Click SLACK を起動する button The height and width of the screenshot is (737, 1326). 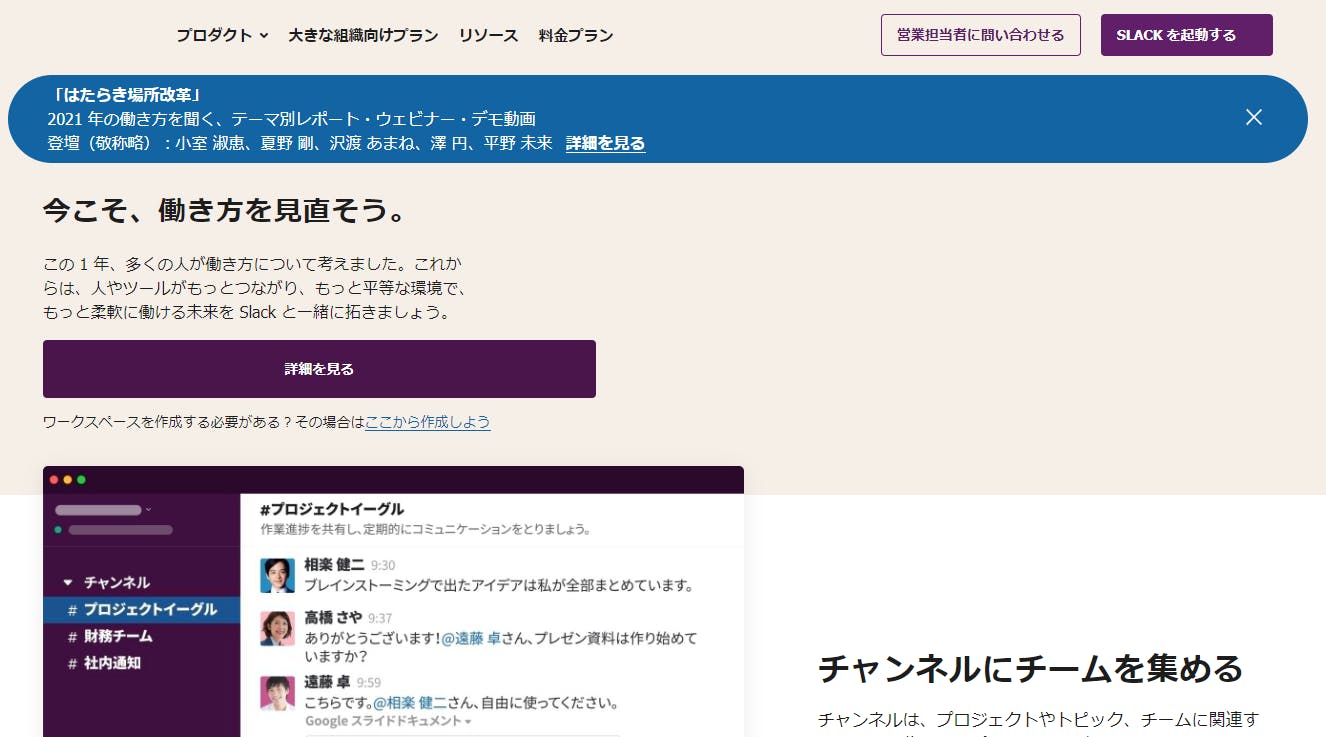1186,35
